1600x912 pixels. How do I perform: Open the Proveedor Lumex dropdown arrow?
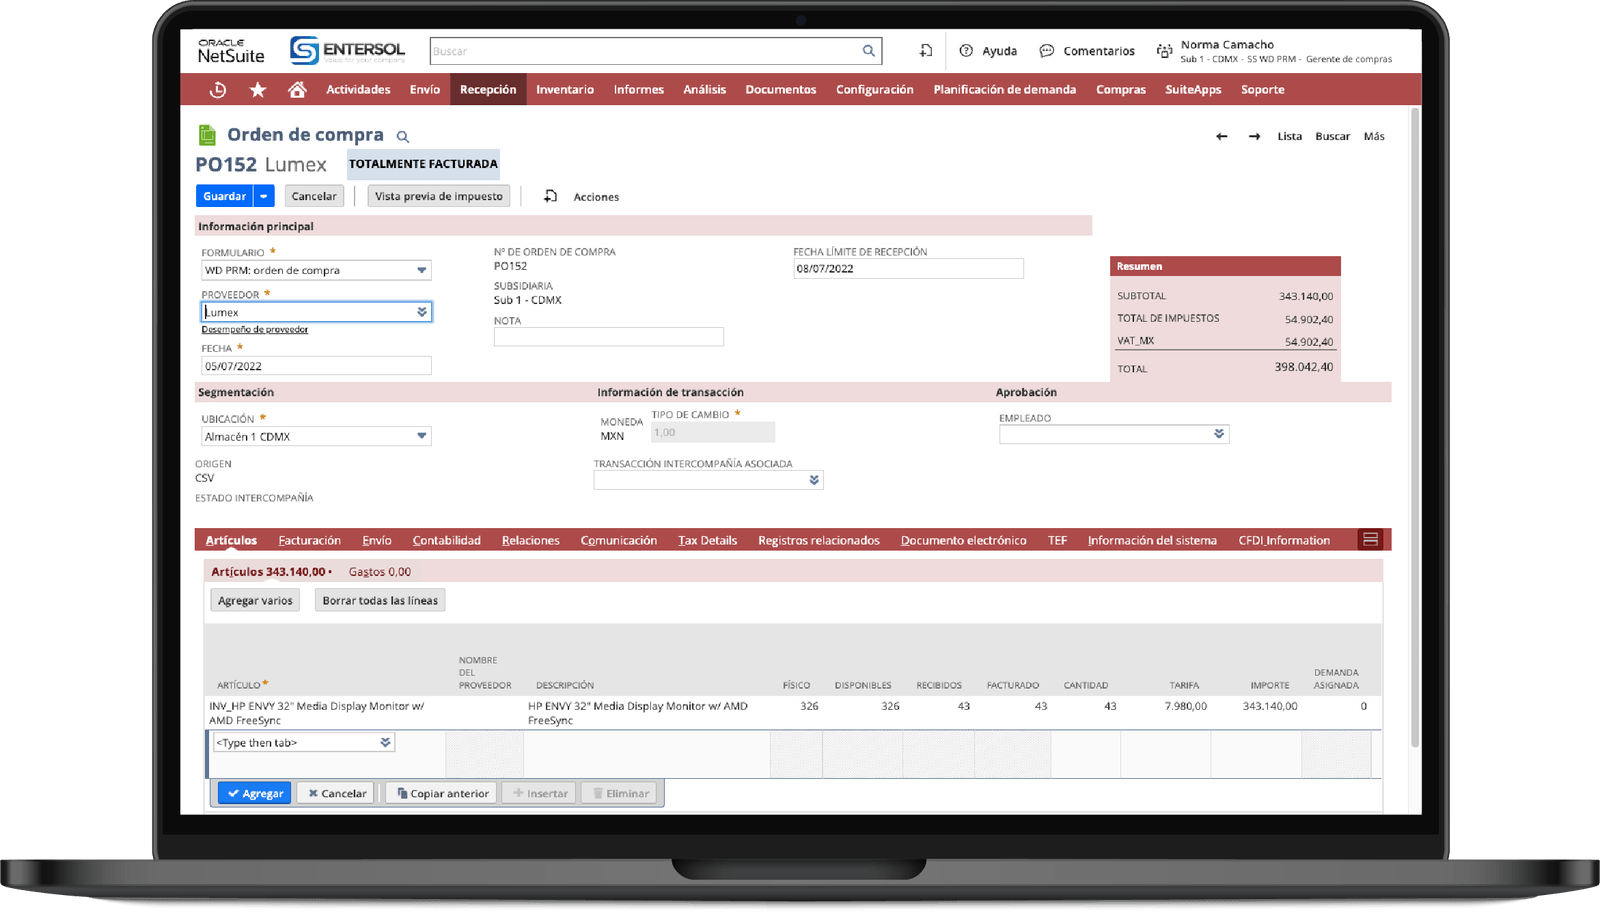click(x=422, y=312)
